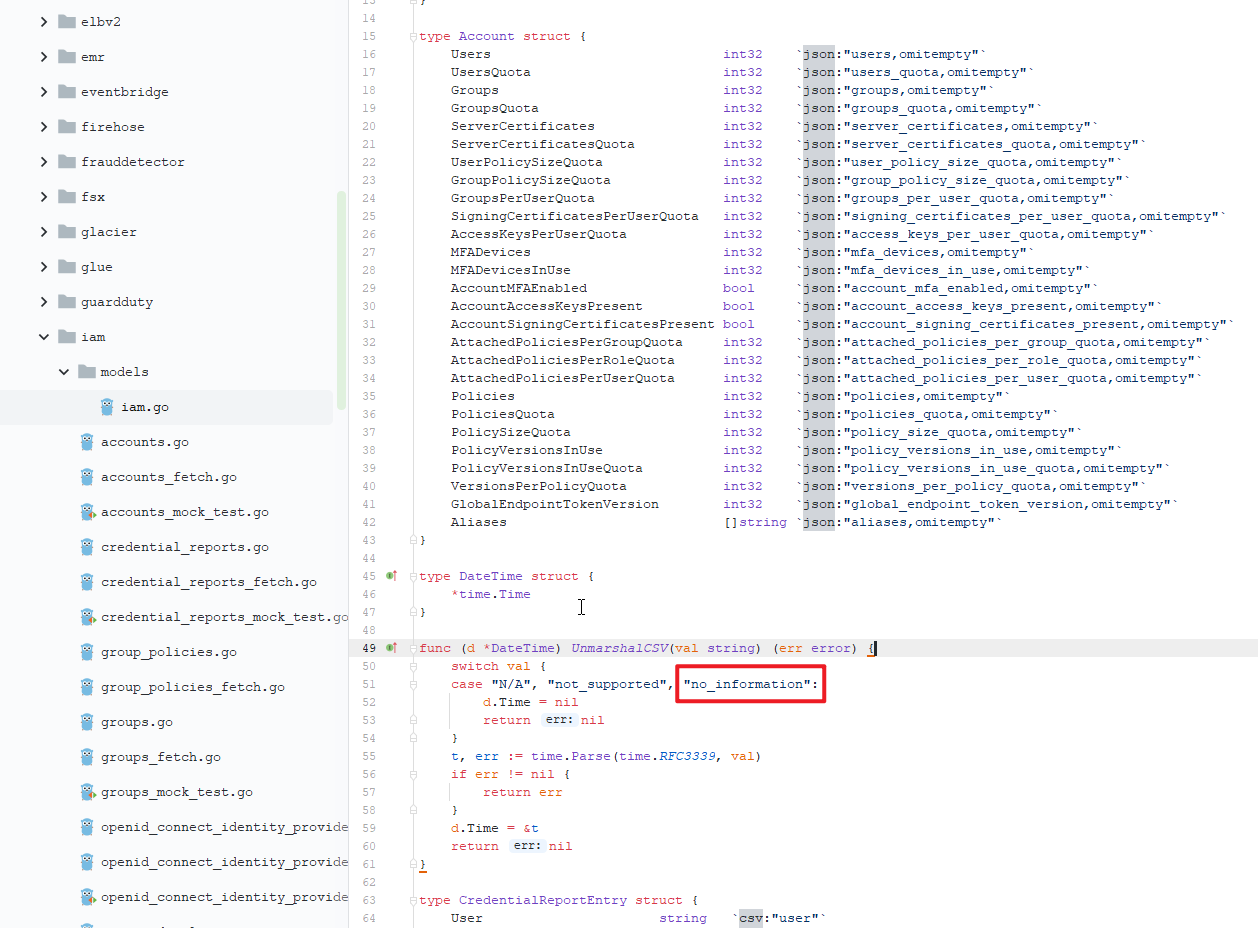Screen dimensions: 1258x928
Task: Click the test icon of groups_mock_test.go
Action: 87,792
